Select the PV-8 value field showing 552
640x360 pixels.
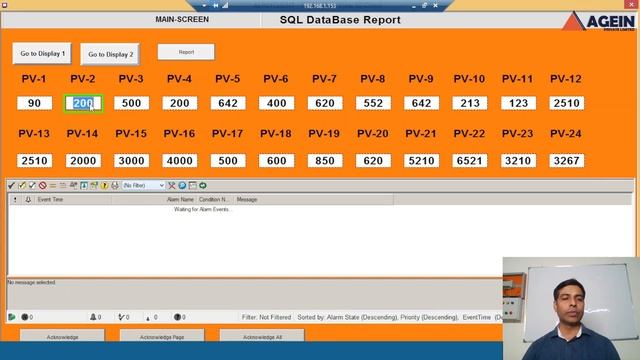[x=373, y=103]
